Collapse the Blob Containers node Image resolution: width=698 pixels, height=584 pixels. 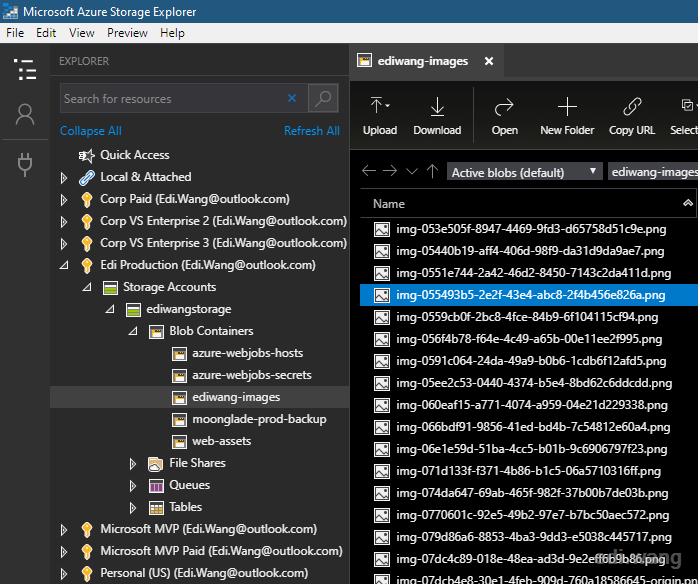click(133, 331)
